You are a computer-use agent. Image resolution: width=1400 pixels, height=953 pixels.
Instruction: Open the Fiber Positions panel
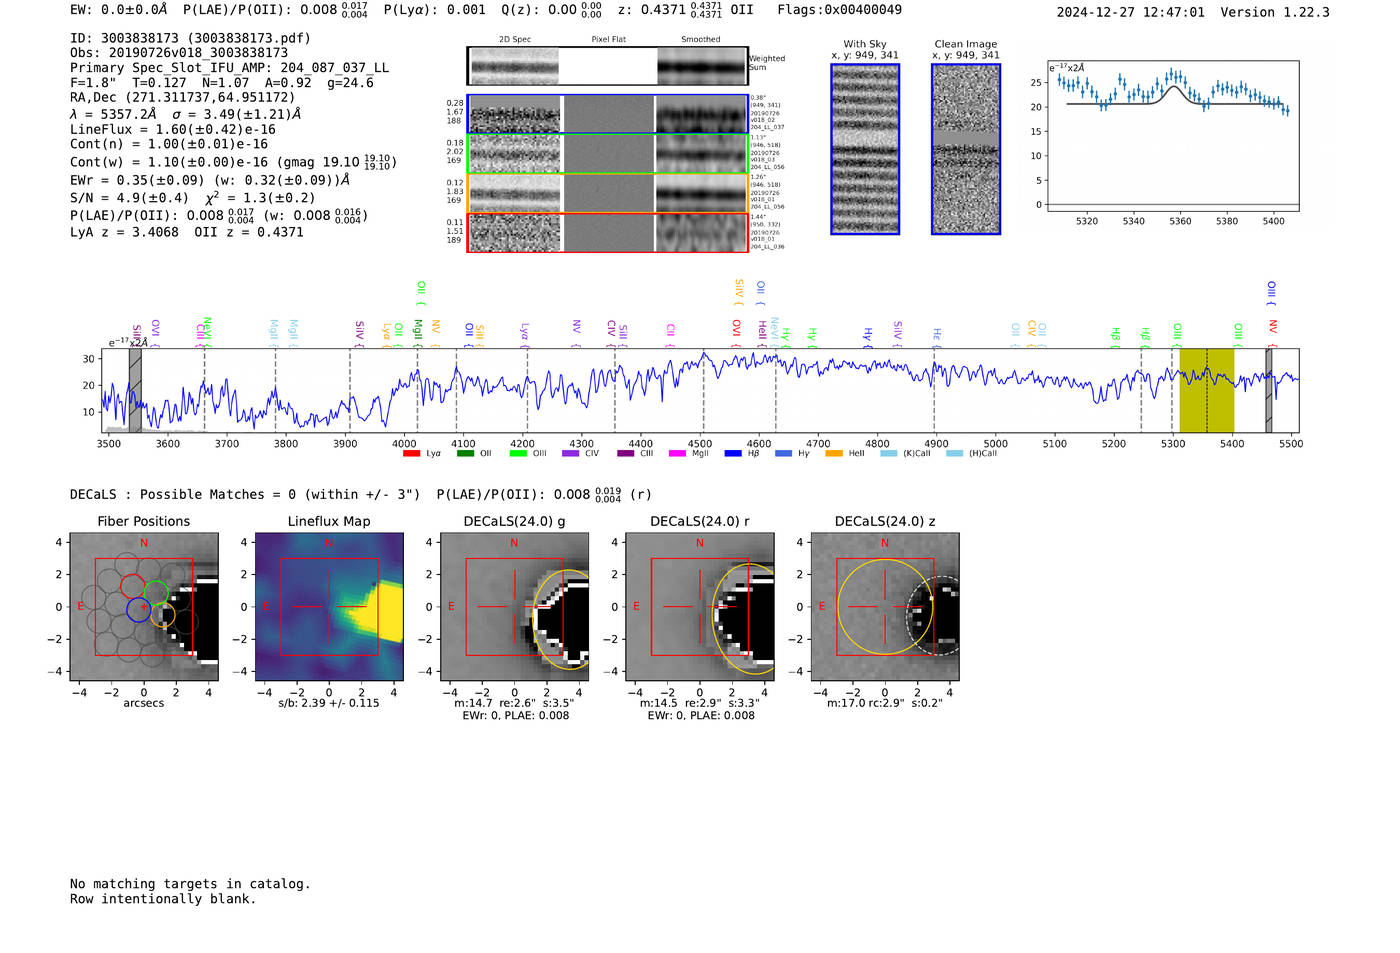click(144, 607)
